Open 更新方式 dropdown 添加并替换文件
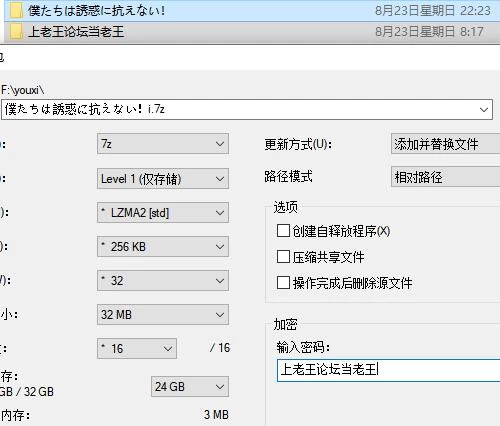This screenshot has height=426, width=500. (446, 144)
